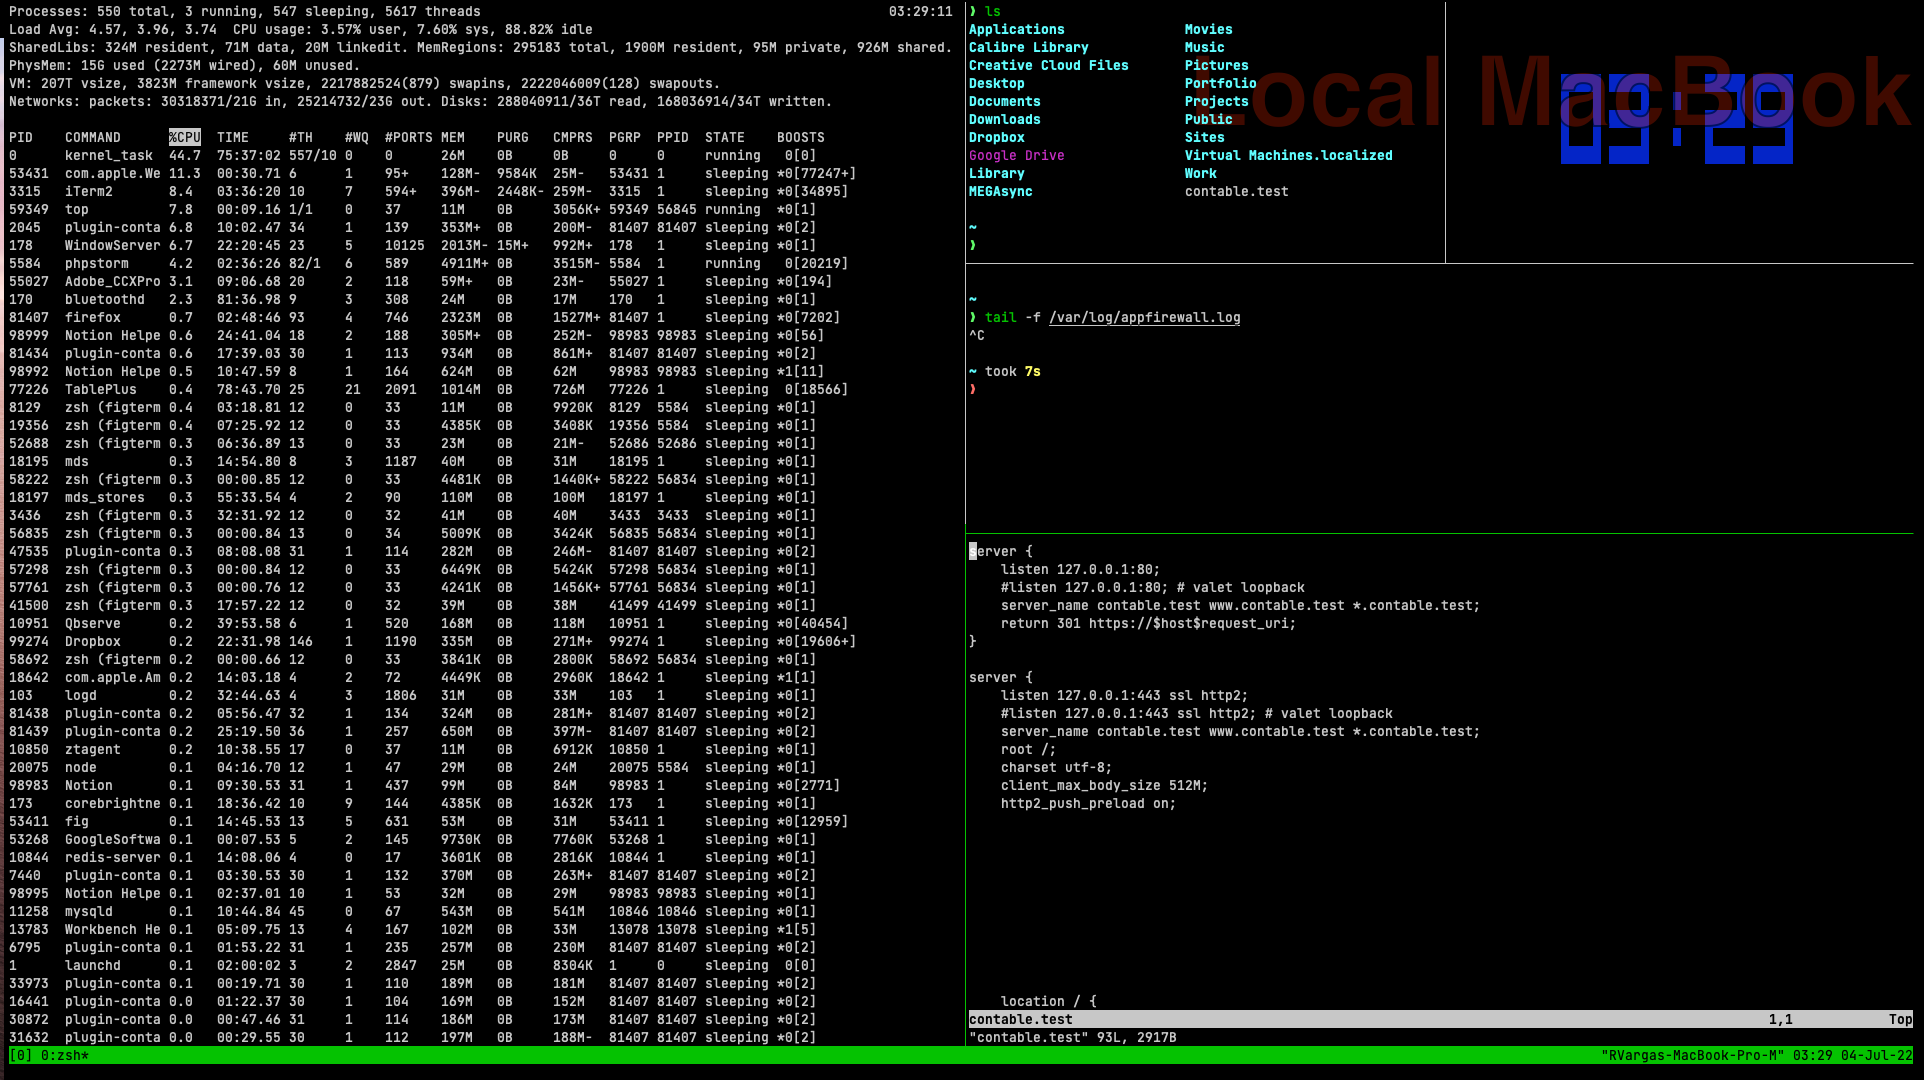Screen dimensions: 1924x1080
Task: Select the corebrightne process row
Action: point(413,803)
